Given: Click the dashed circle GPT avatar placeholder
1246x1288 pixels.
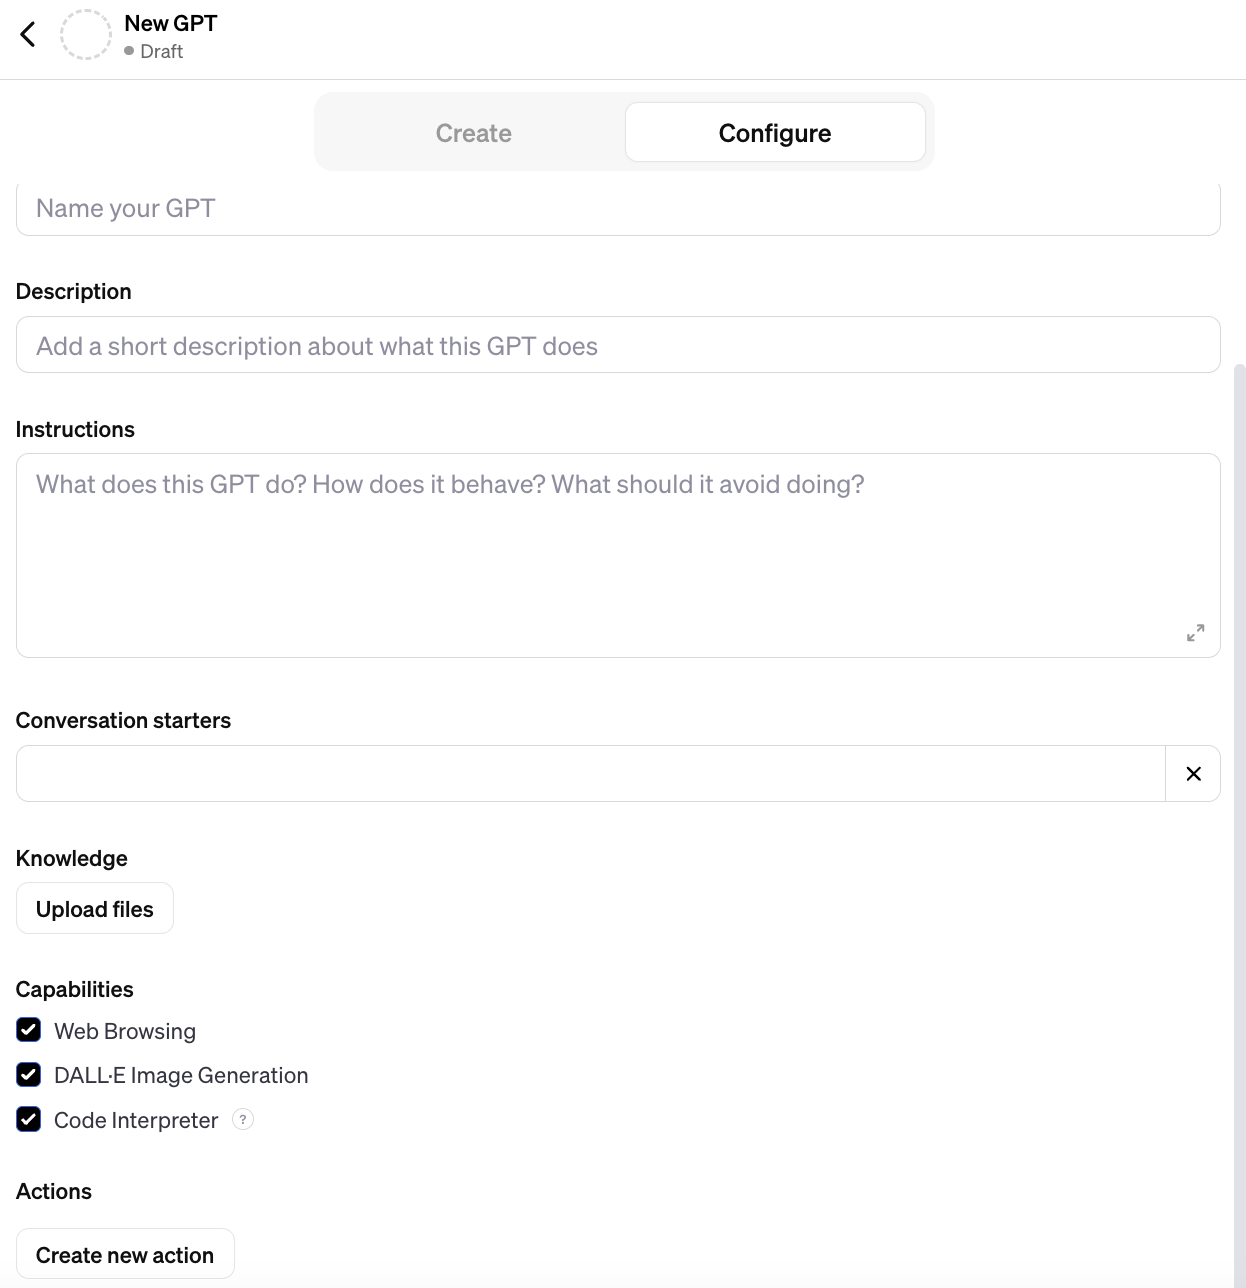Looking at the screenshot, I should (86, 35).
